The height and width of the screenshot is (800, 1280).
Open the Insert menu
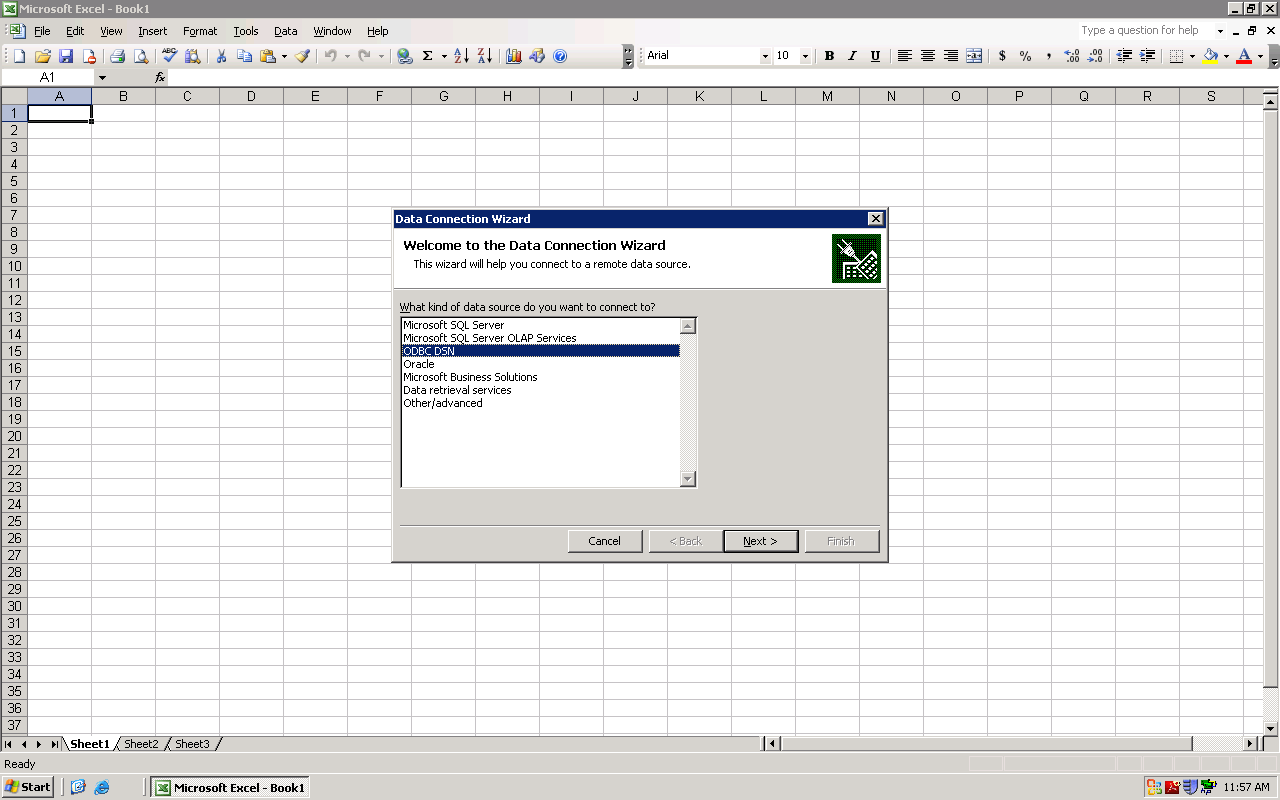click(153, 31)
